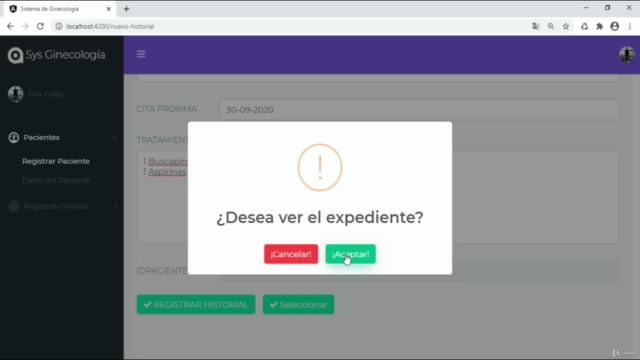Screen dimensions: 640x360
Task: Click the zoom magnifier icon
Action: pos(551,26)
